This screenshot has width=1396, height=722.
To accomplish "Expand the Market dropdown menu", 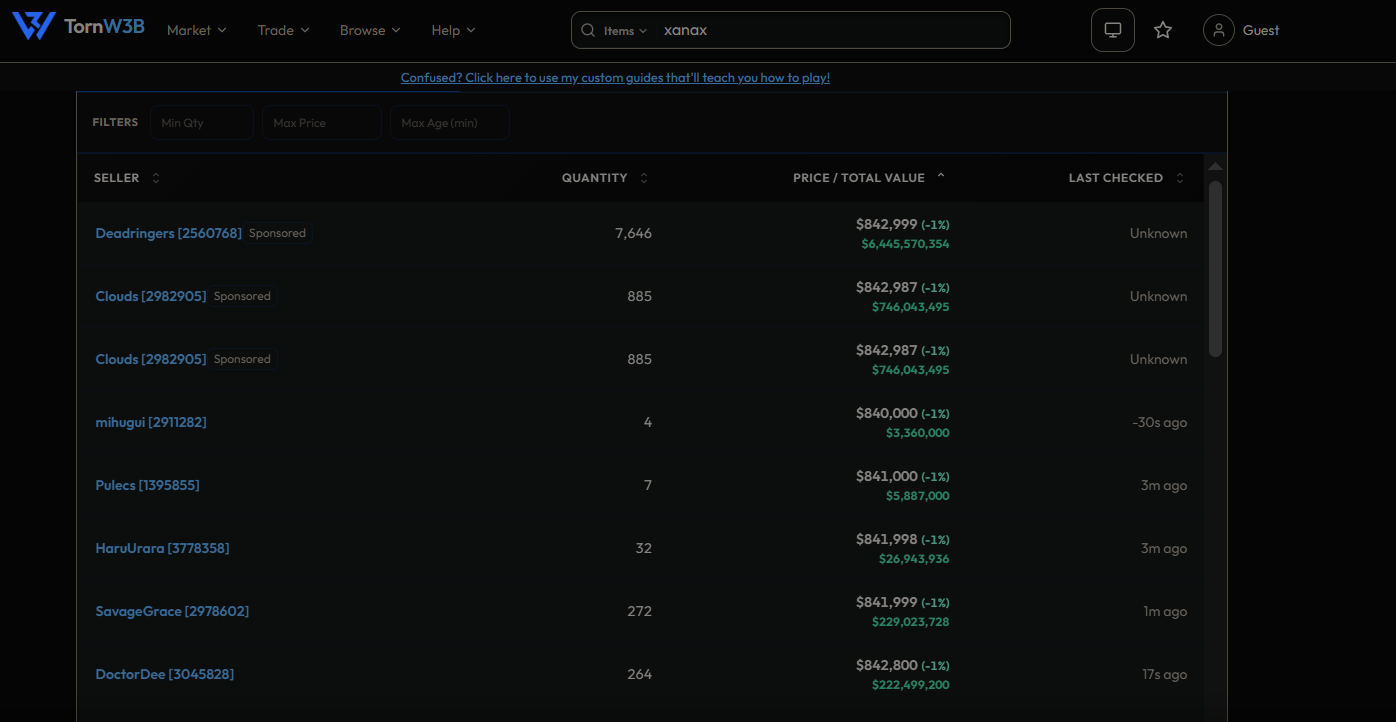I will (x=197, y=30).
